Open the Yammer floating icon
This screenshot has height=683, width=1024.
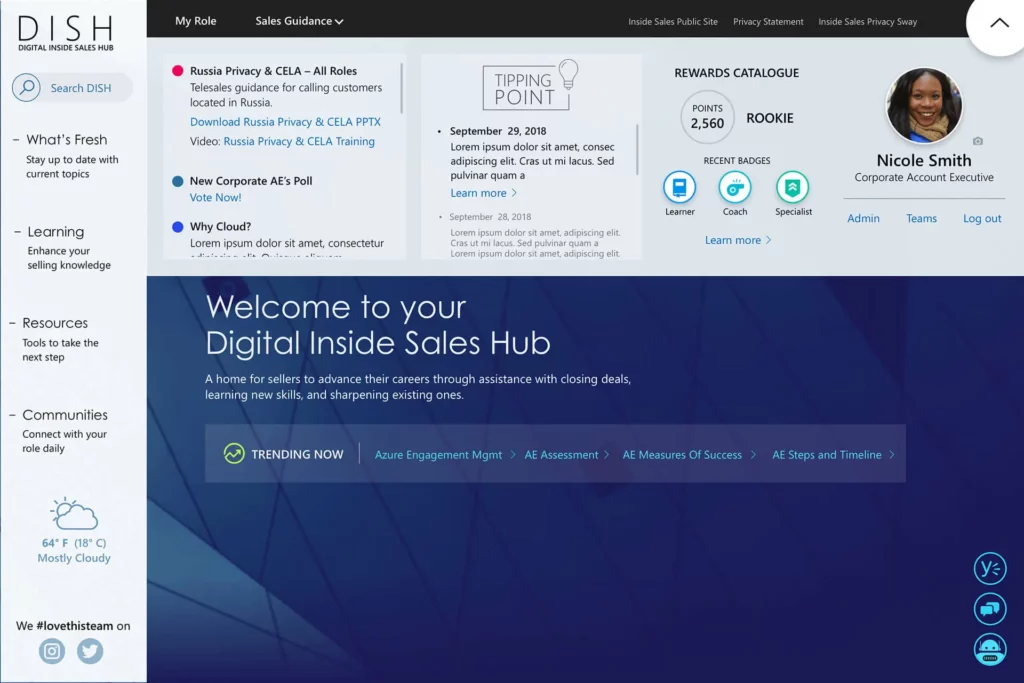pyautogui.click(x=989, y=568)
